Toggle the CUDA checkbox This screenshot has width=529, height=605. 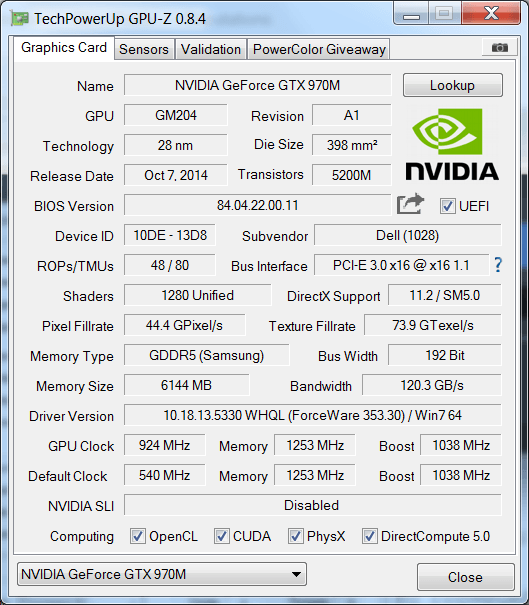[x=221, y=536]
